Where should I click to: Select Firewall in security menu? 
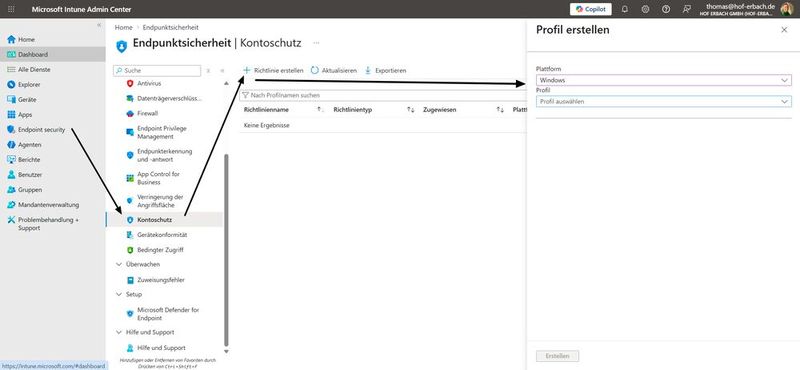pos(147,113)
